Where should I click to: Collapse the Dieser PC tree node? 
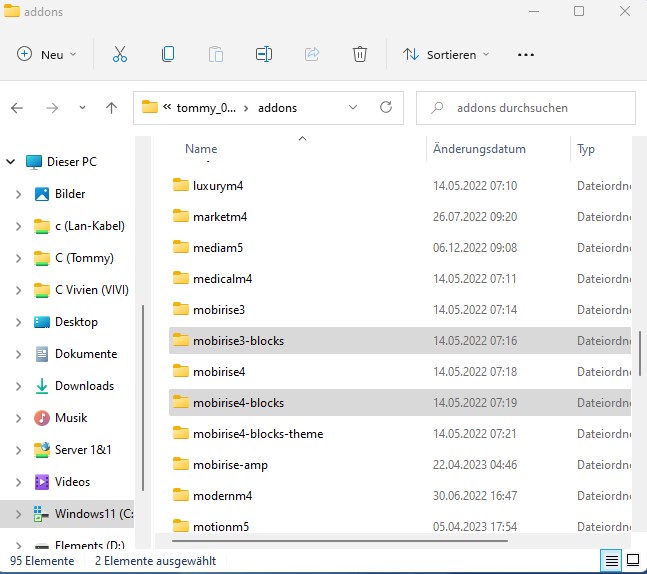(x=11, y=161)
